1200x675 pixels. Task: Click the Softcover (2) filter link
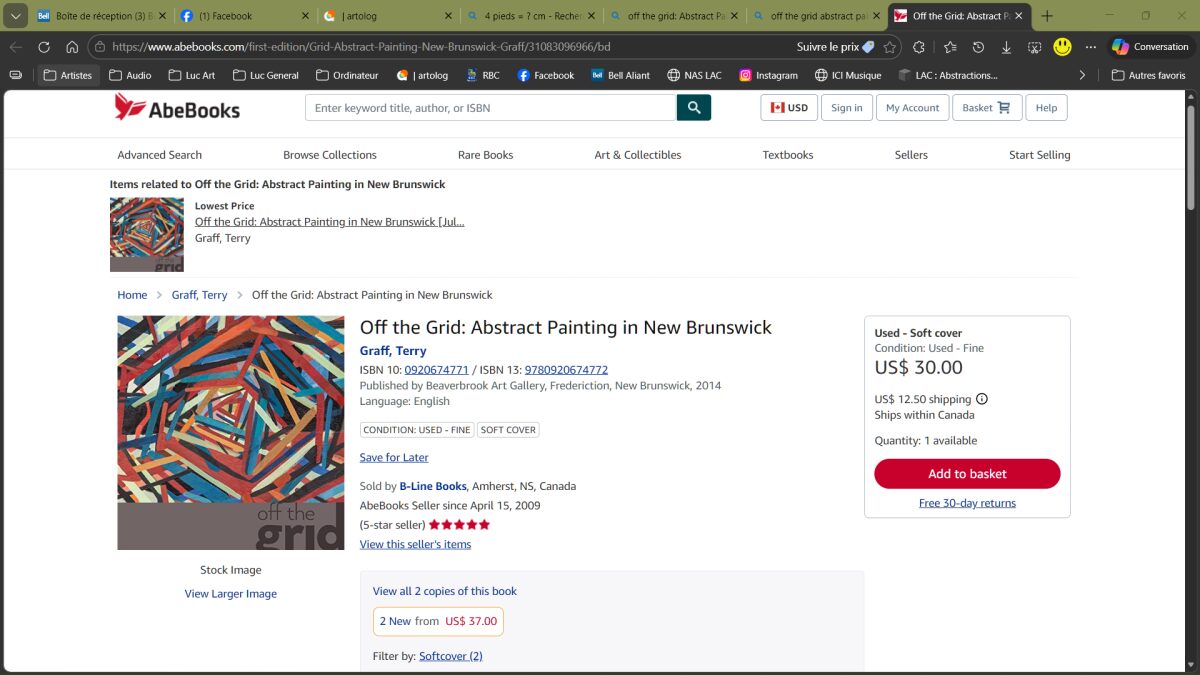tap(450, 656)
